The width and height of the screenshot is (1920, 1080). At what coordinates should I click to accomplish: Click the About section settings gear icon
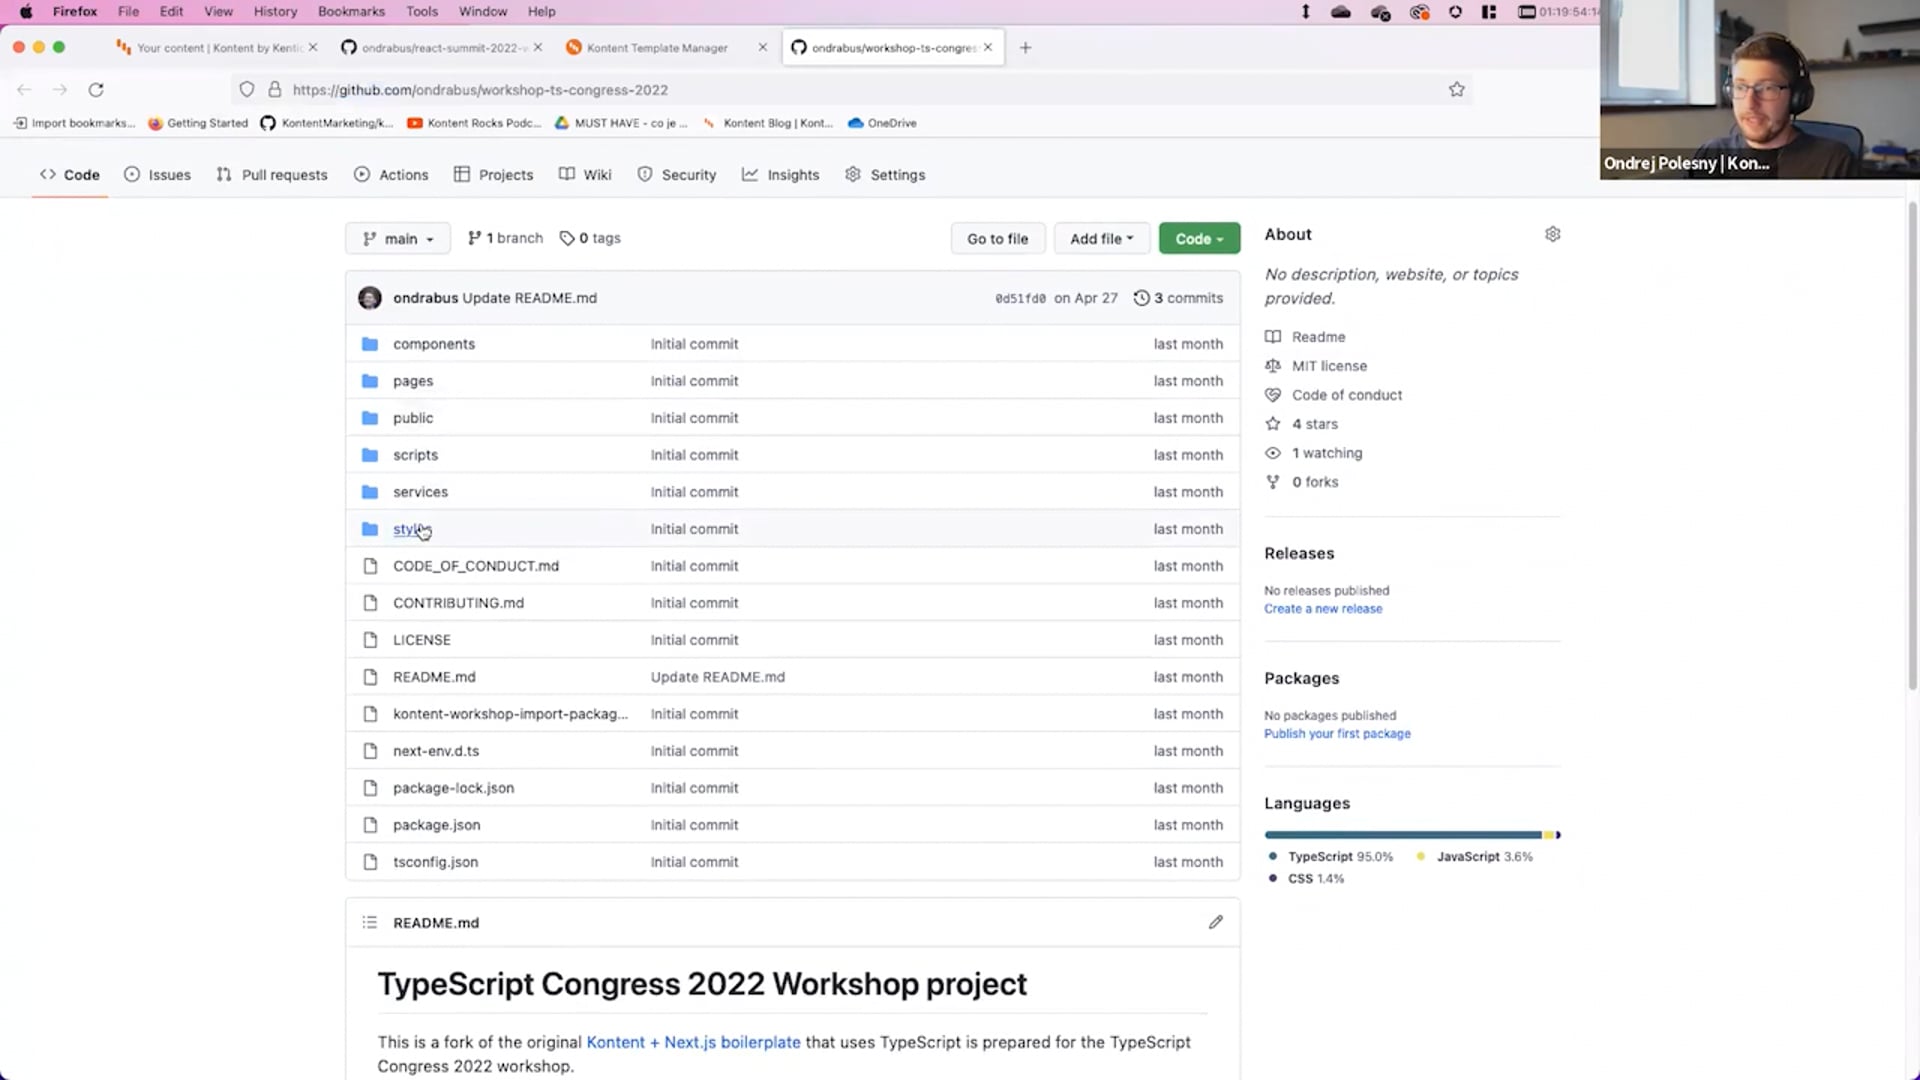(1552, 234)
